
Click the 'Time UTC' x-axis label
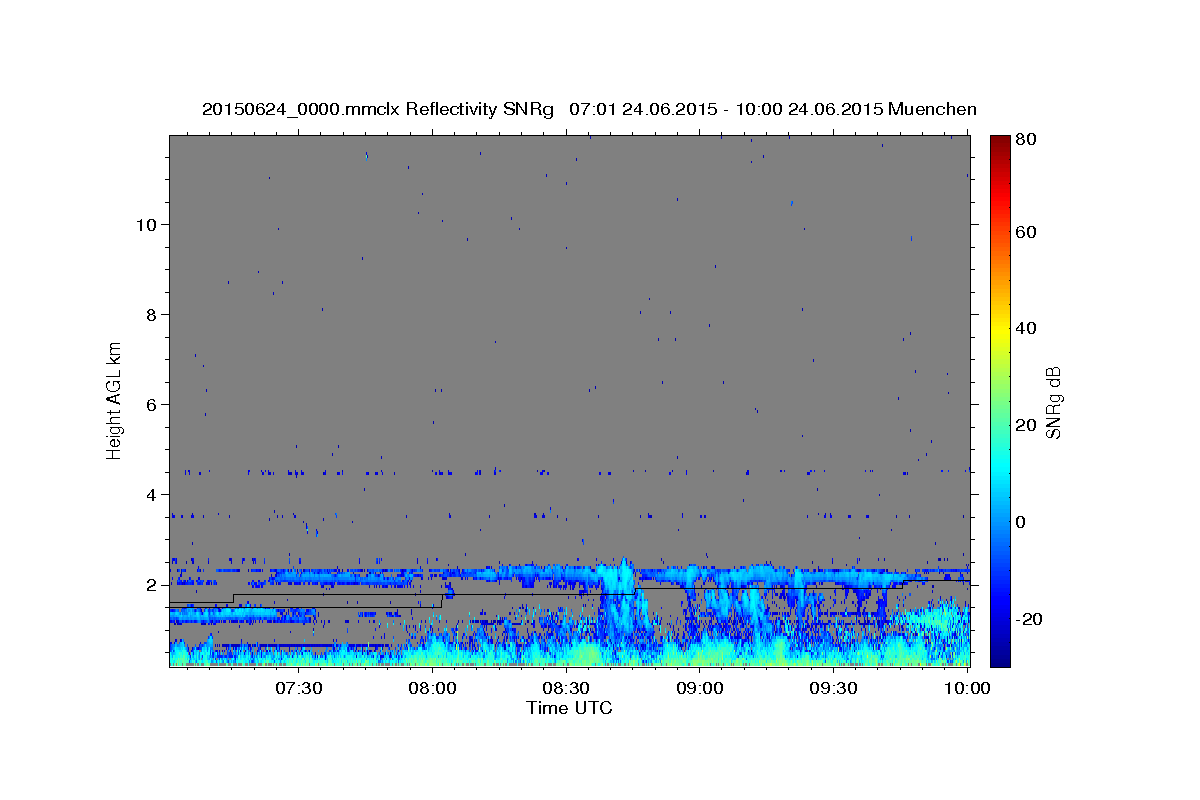(x=569, y=707)
